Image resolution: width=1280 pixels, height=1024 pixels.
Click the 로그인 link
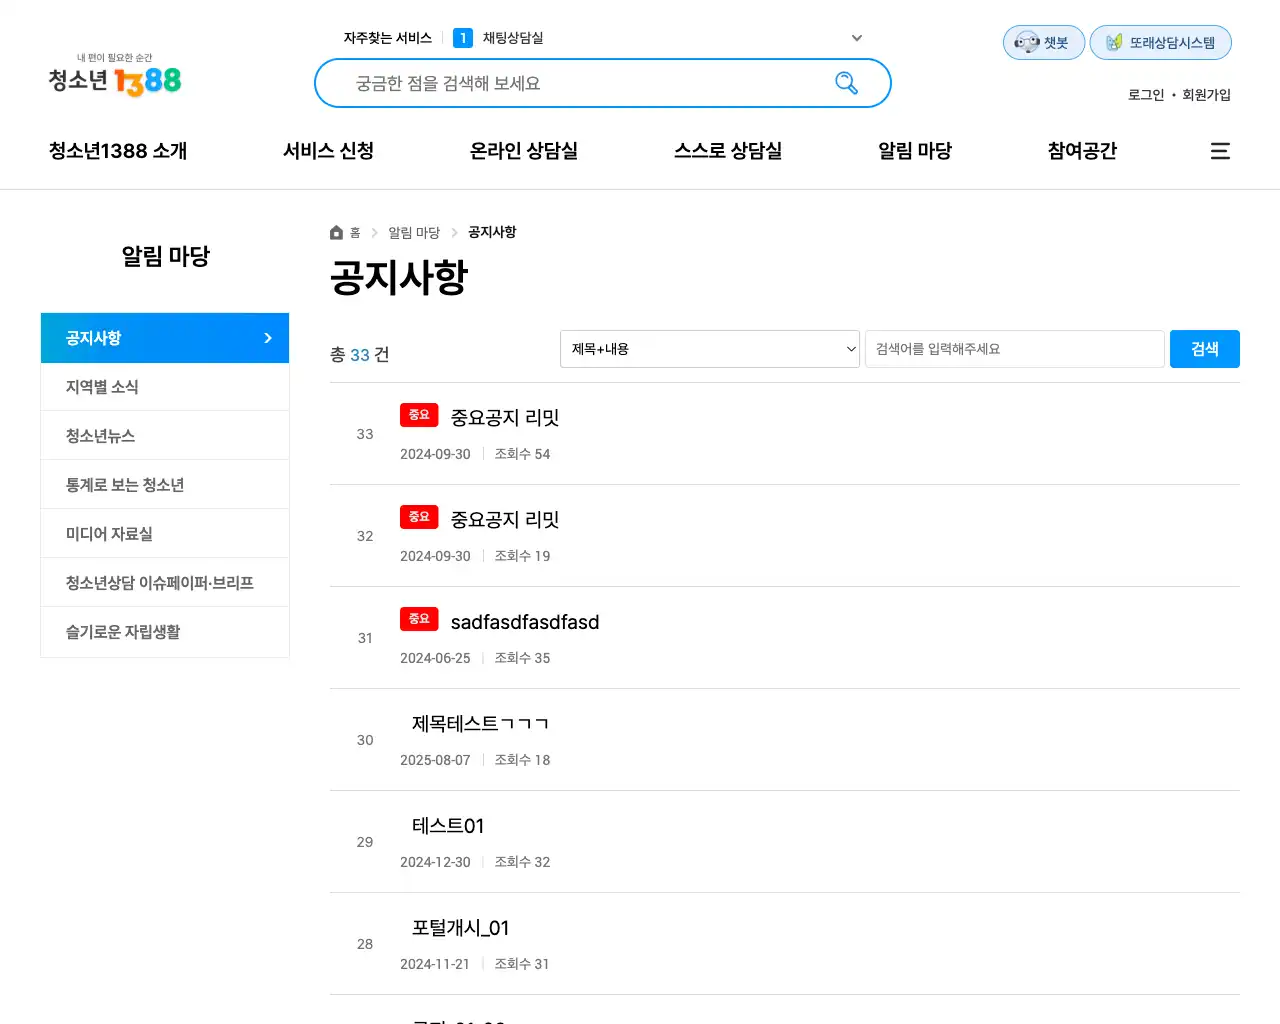click(1146, 95)
